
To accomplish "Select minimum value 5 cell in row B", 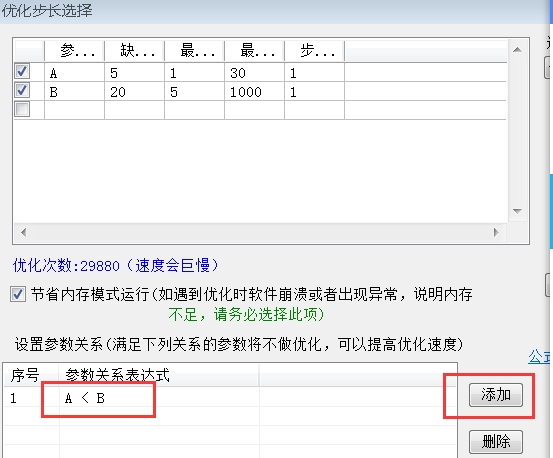I will tap(194, 92).
